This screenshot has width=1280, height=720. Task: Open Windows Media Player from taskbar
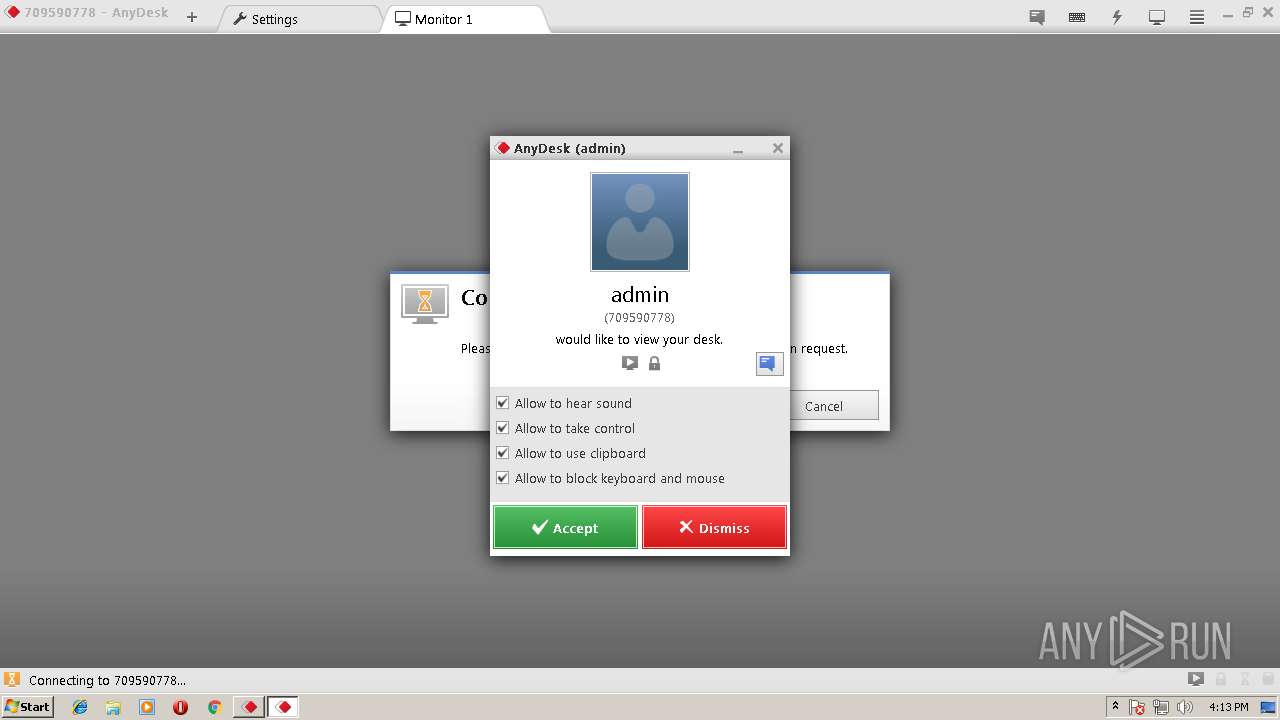147,707
